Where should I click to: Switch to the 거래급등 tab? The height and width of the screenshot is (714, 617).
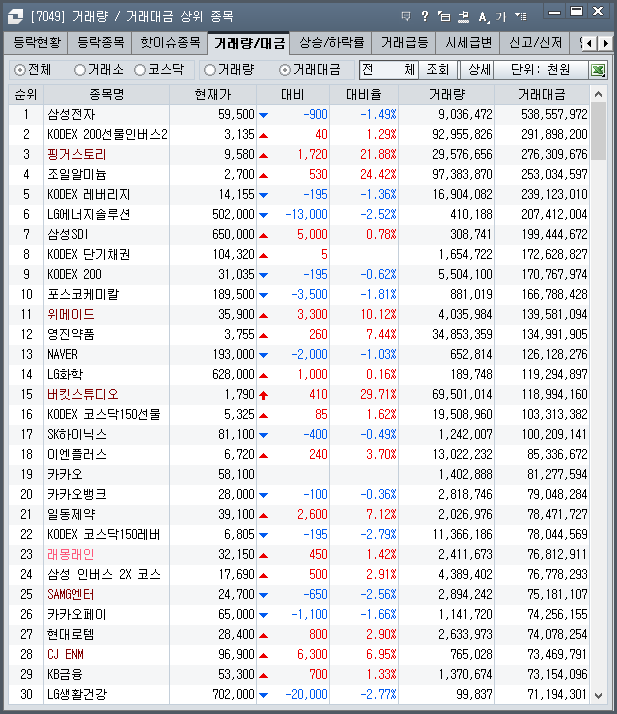(x=404, y=43)
